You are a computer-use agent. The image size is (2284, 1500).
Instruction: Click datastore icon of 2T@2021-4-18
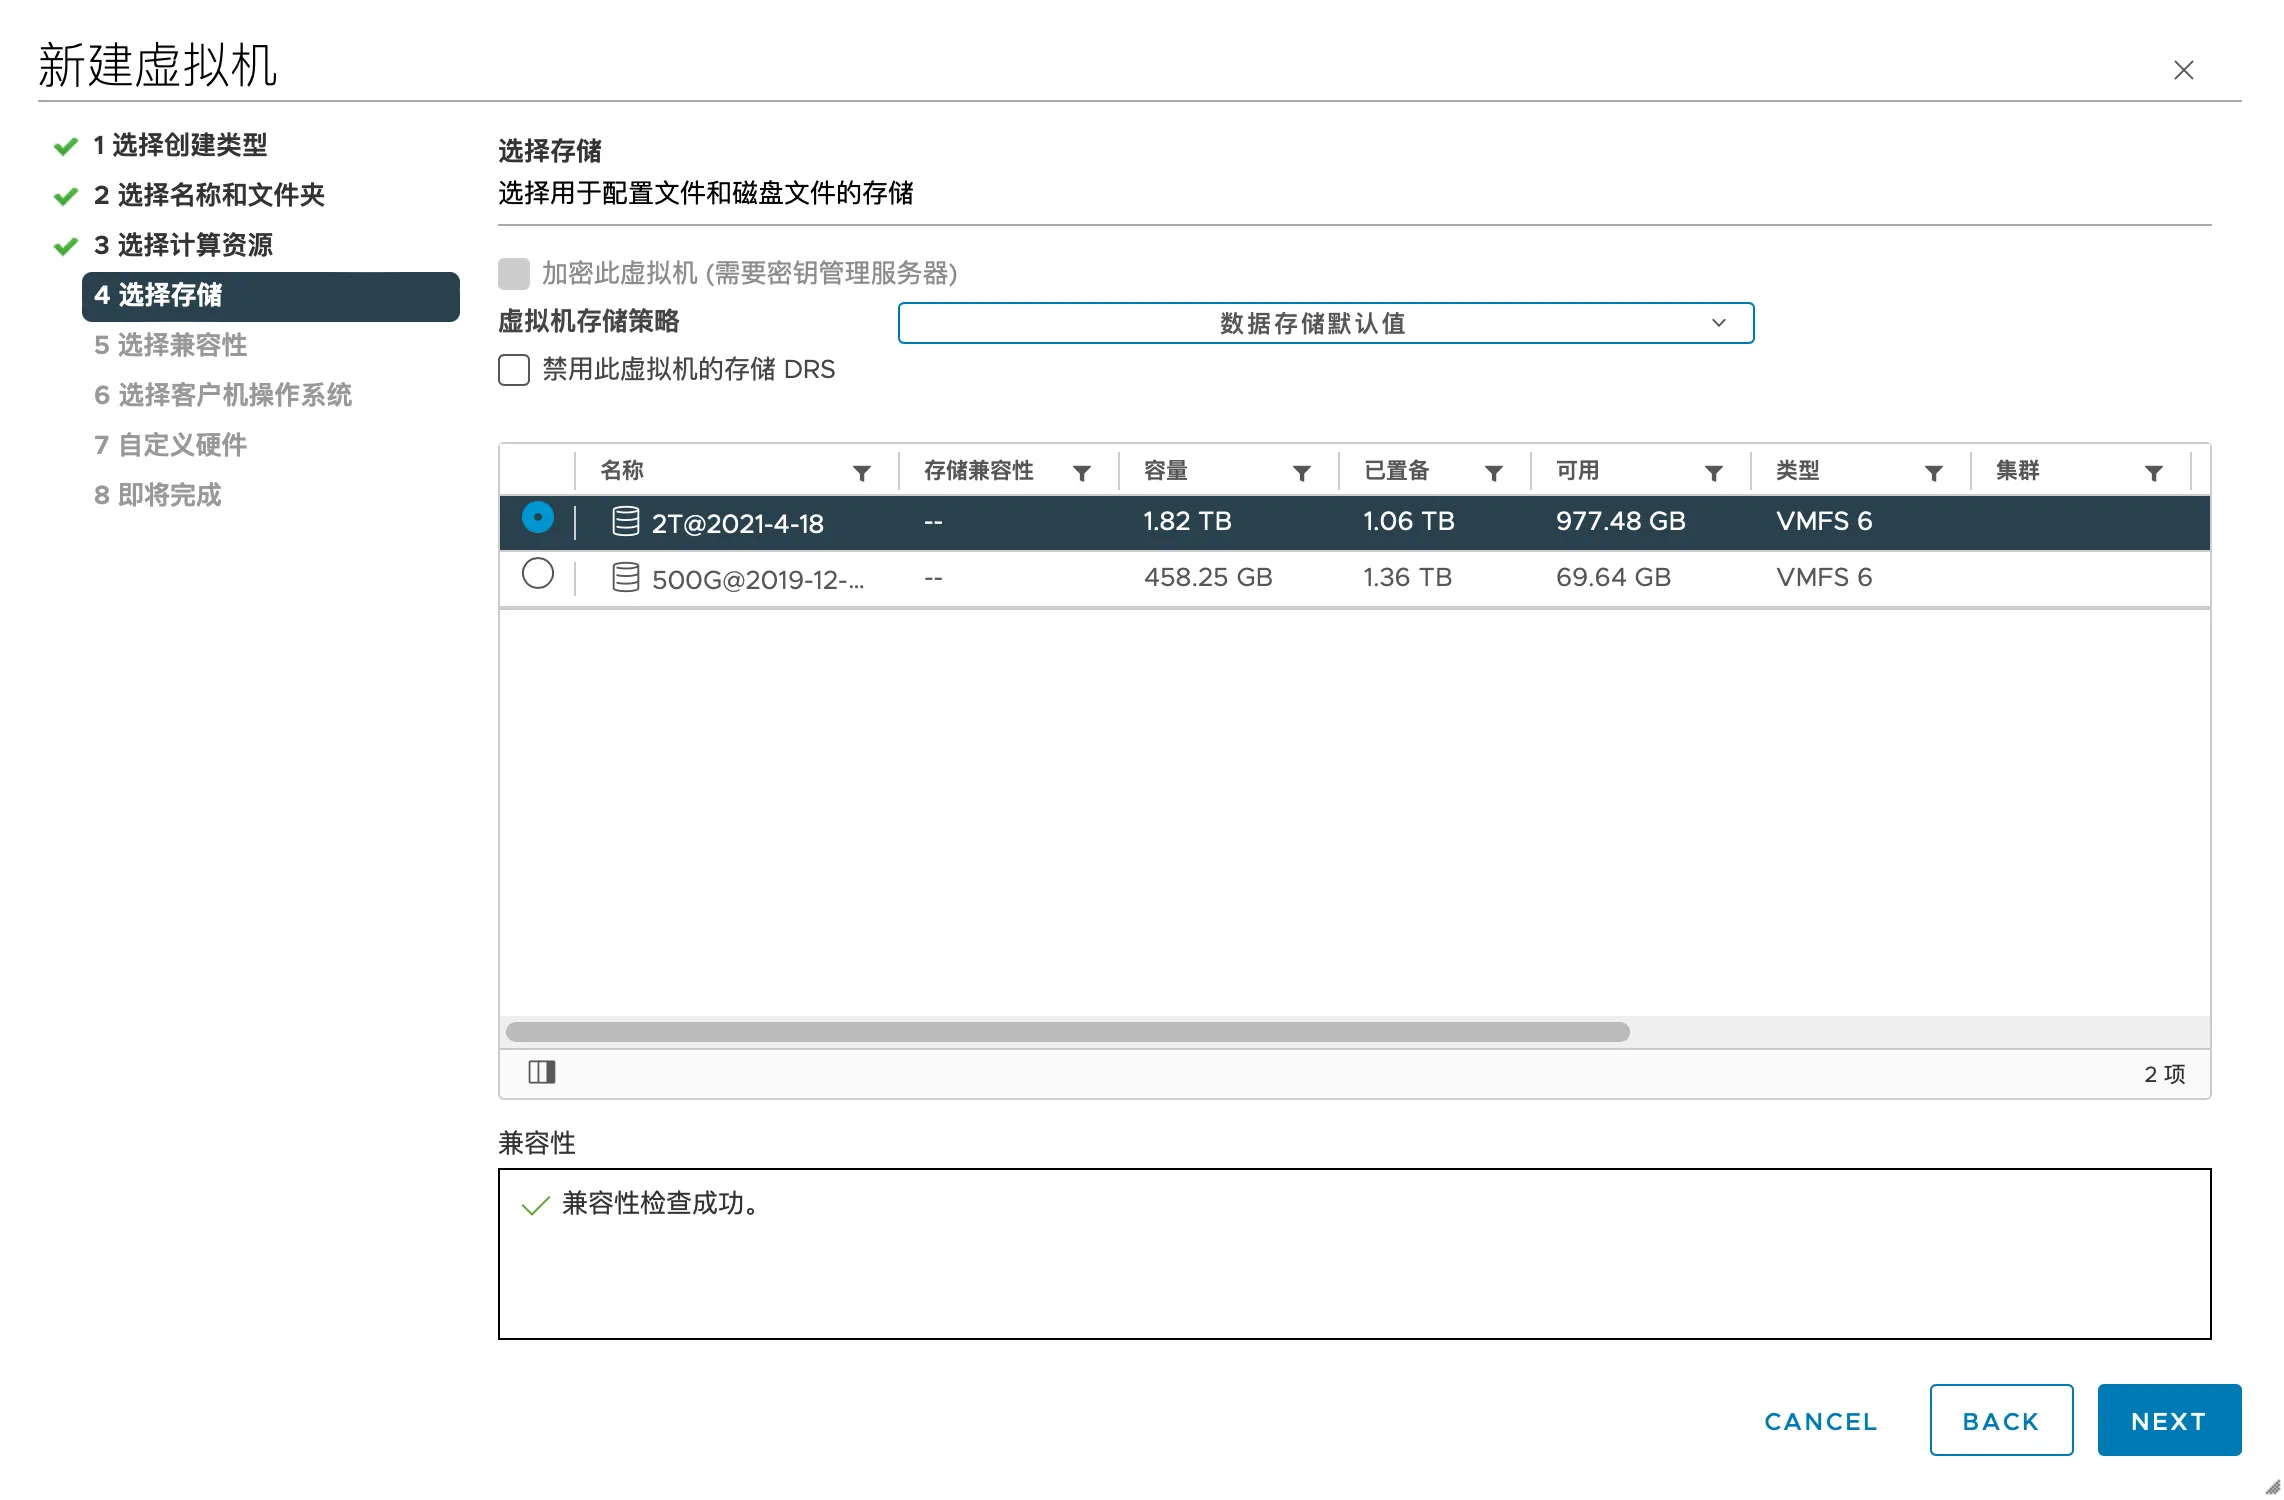[626, 521]
